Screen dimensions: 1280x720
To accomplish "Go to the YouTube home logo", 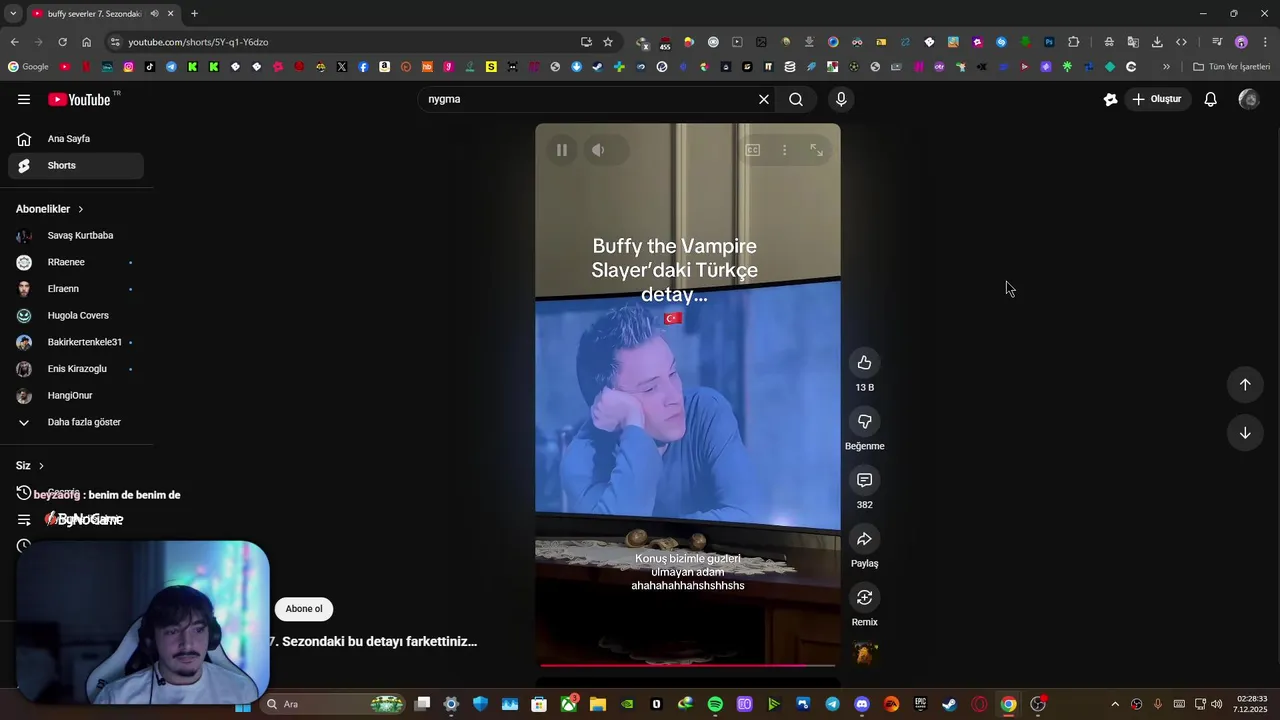I will 79,99.
